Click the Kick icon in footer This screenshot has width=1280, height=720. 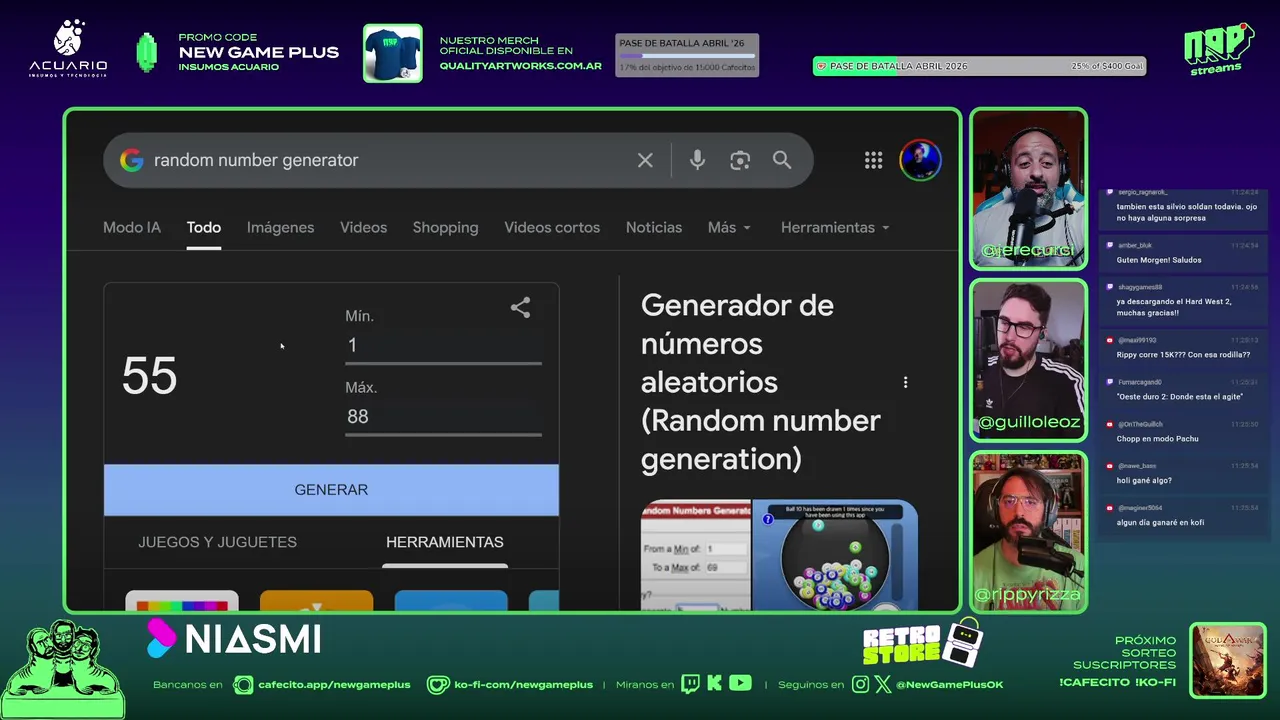click(715, 684)
